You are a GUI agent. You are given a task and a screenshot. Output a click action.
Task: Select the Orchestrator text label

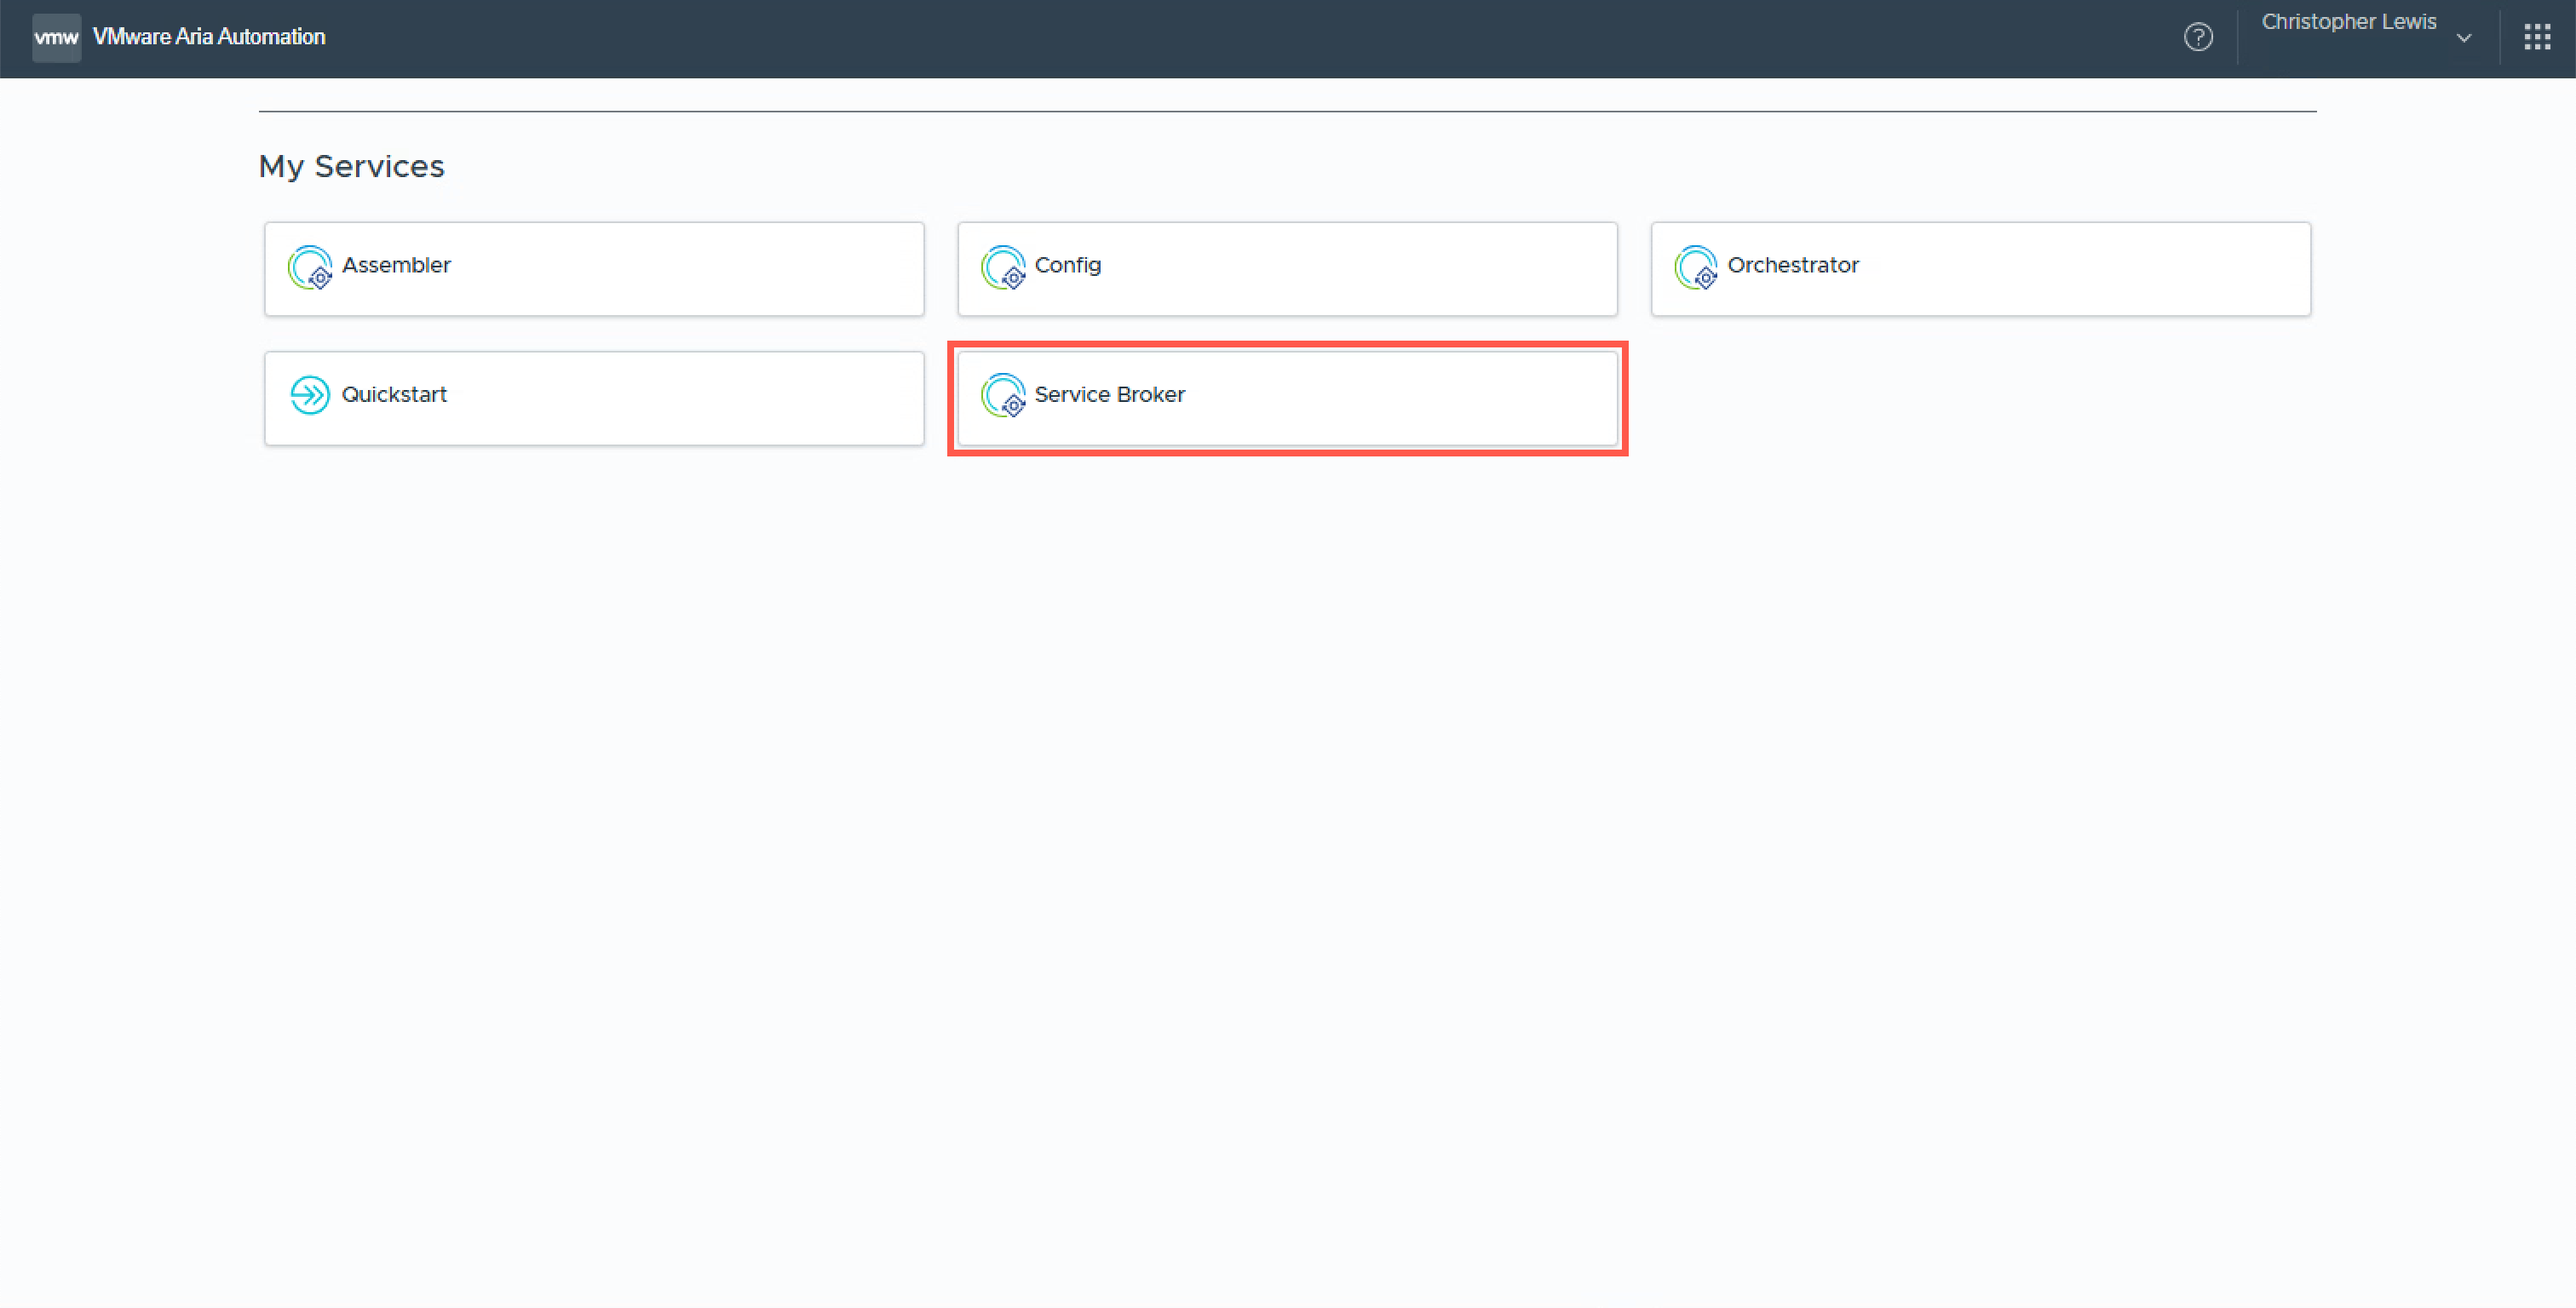[x=1792, y=265]
